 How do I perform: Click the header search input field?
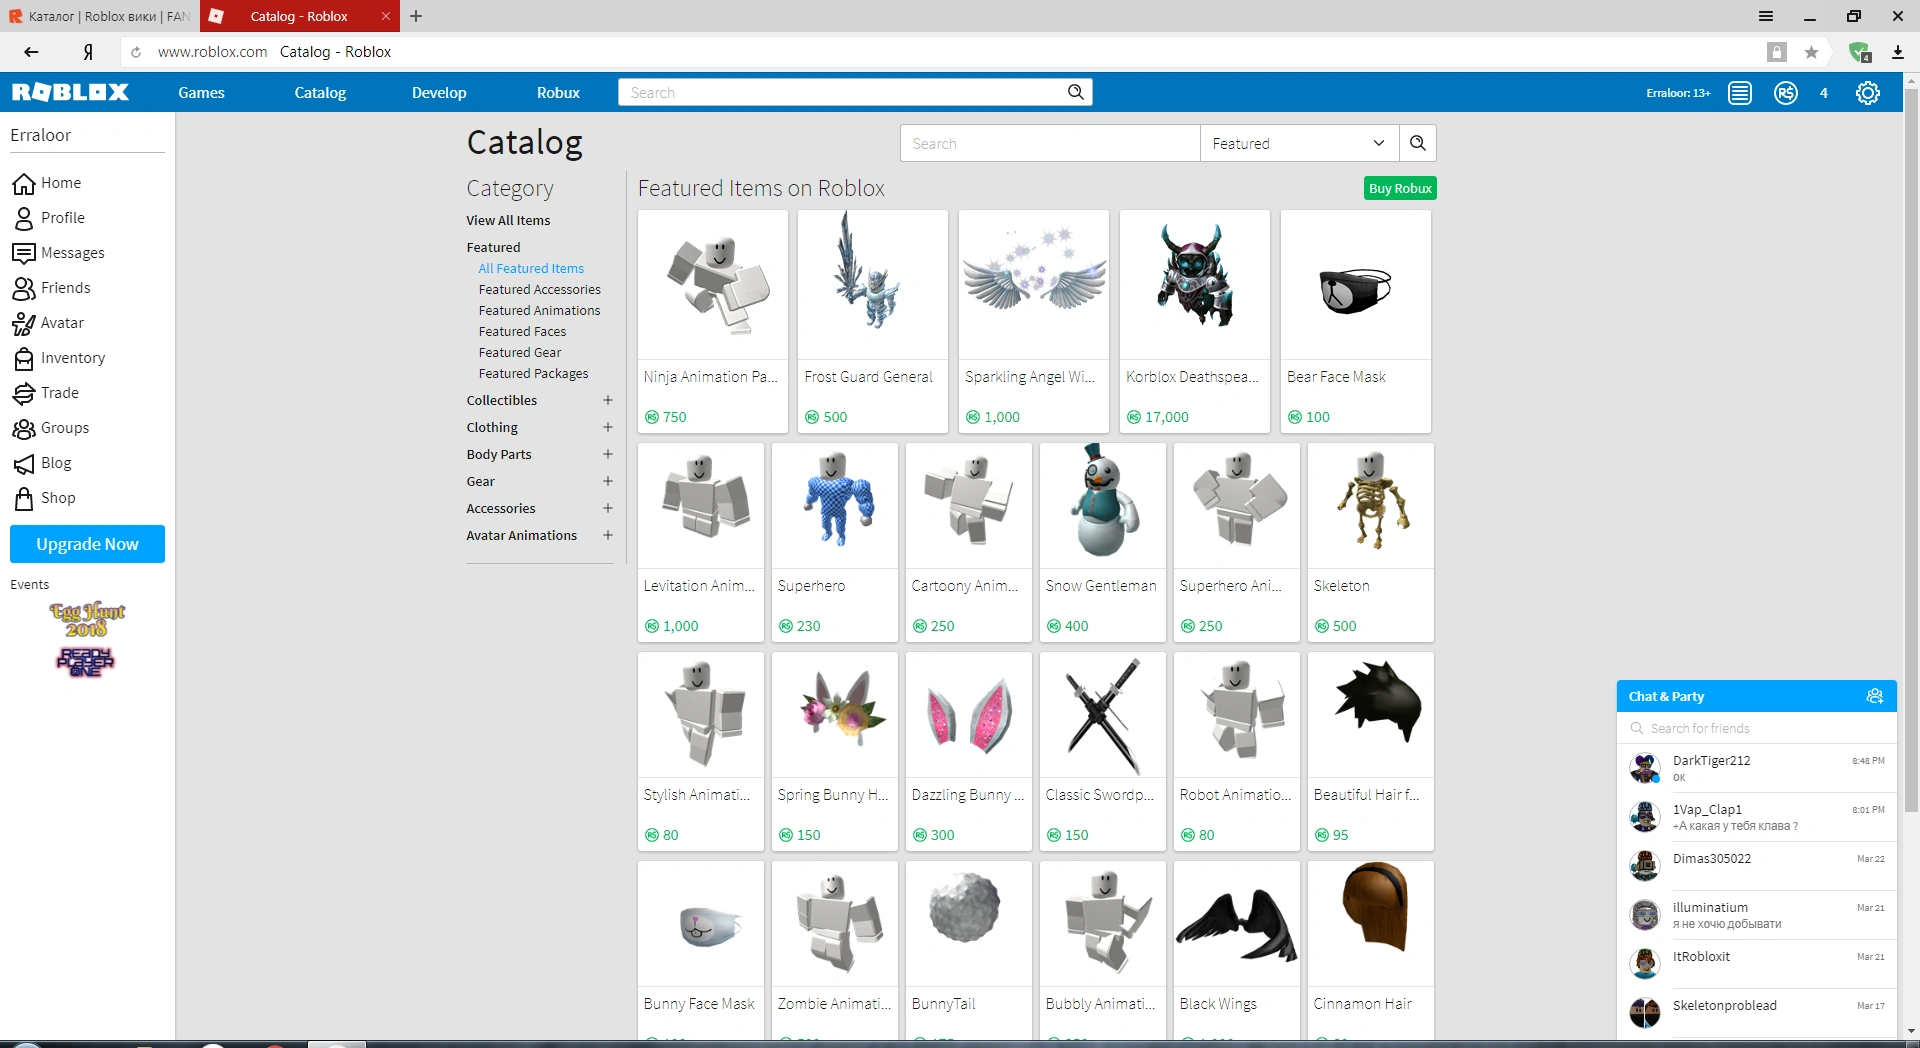click(841, 92)
